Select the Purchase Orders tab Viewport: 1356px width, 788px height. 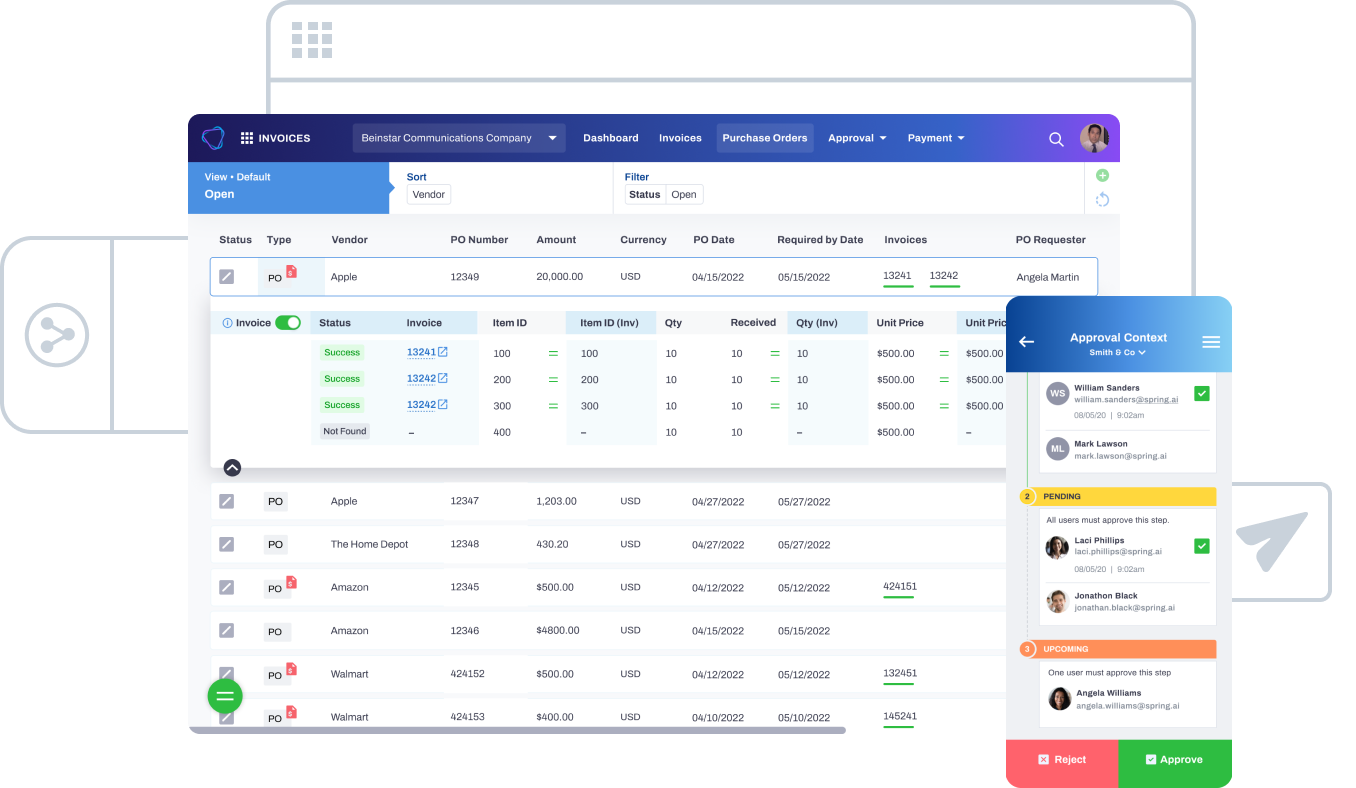tap(765, 137)
